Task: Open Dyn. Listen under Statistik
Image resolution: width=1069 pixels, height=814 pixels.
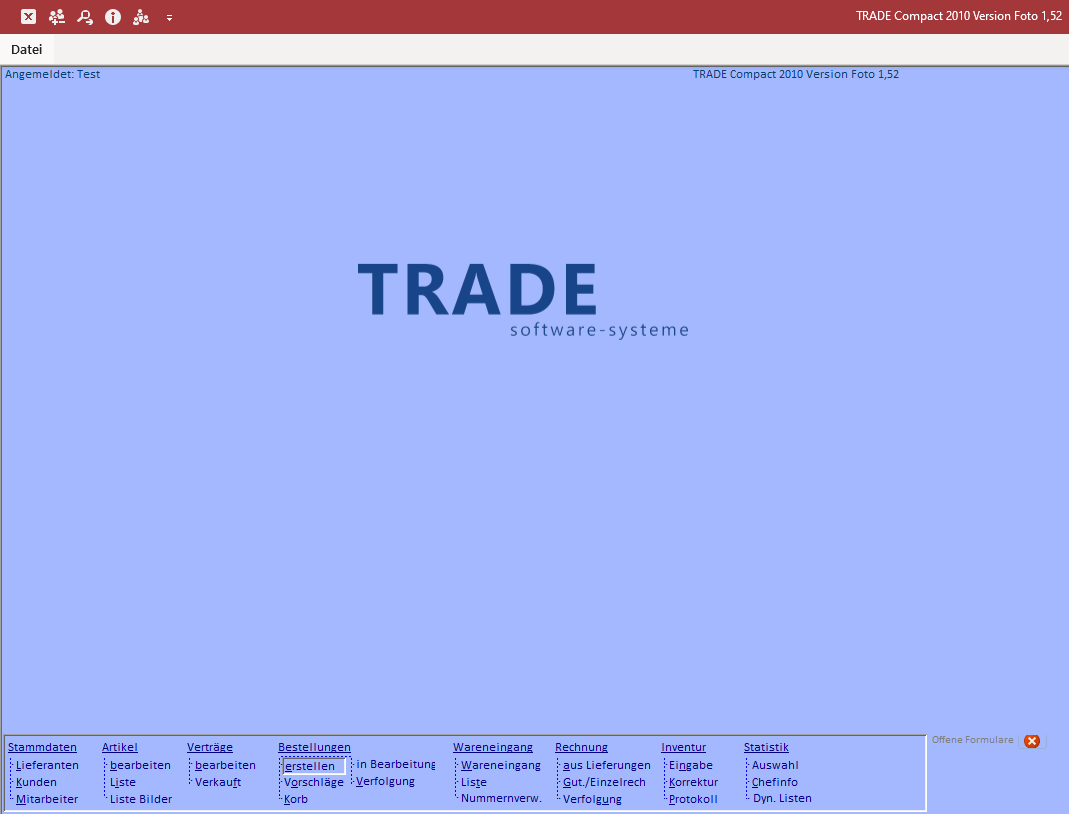Action: (783, 798)
